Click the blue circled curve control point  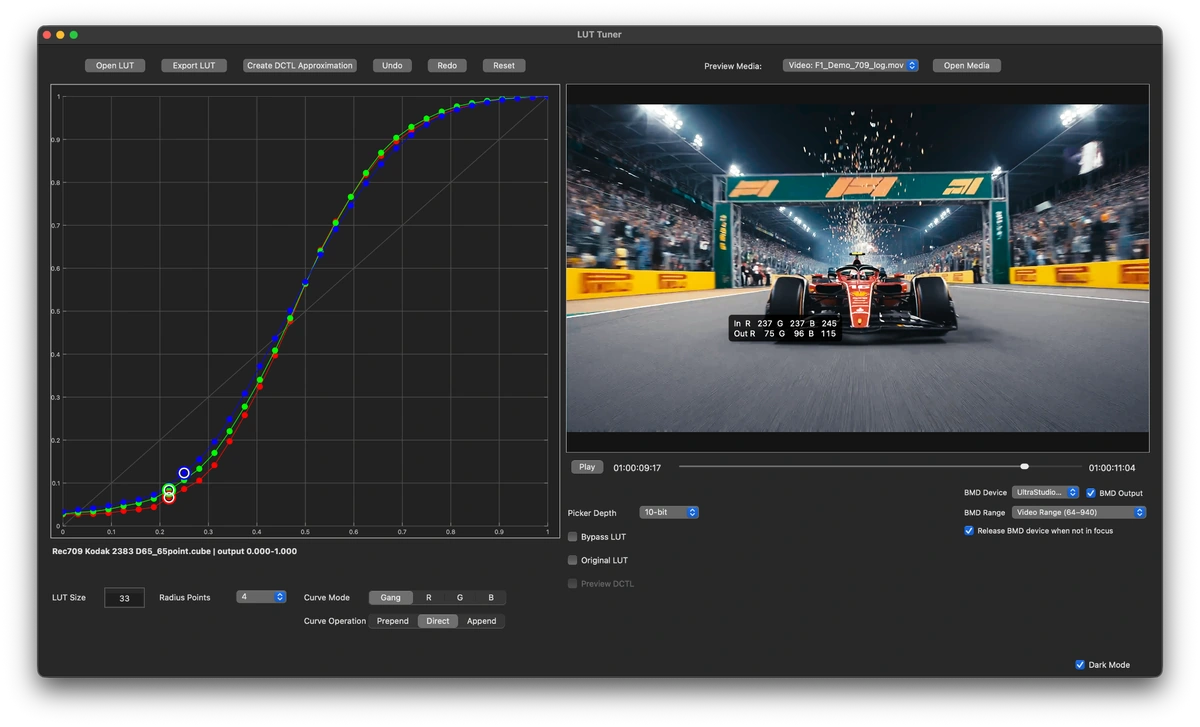184,473
